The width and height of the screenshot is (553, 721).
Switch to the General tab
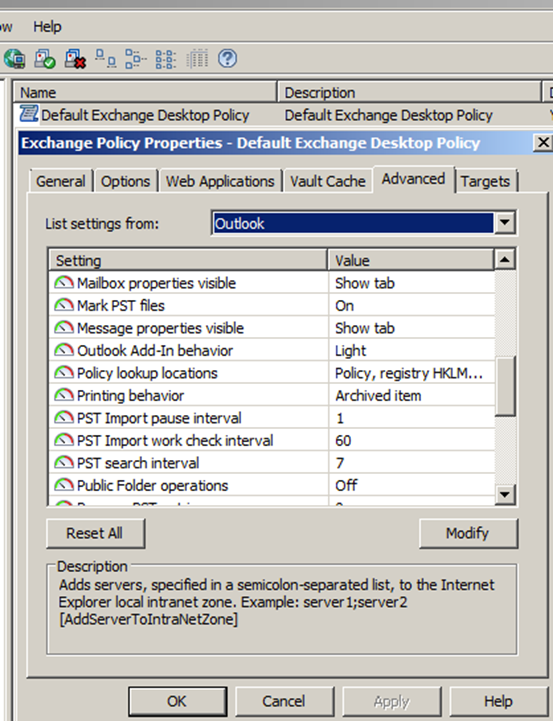[x=61, y=181]
